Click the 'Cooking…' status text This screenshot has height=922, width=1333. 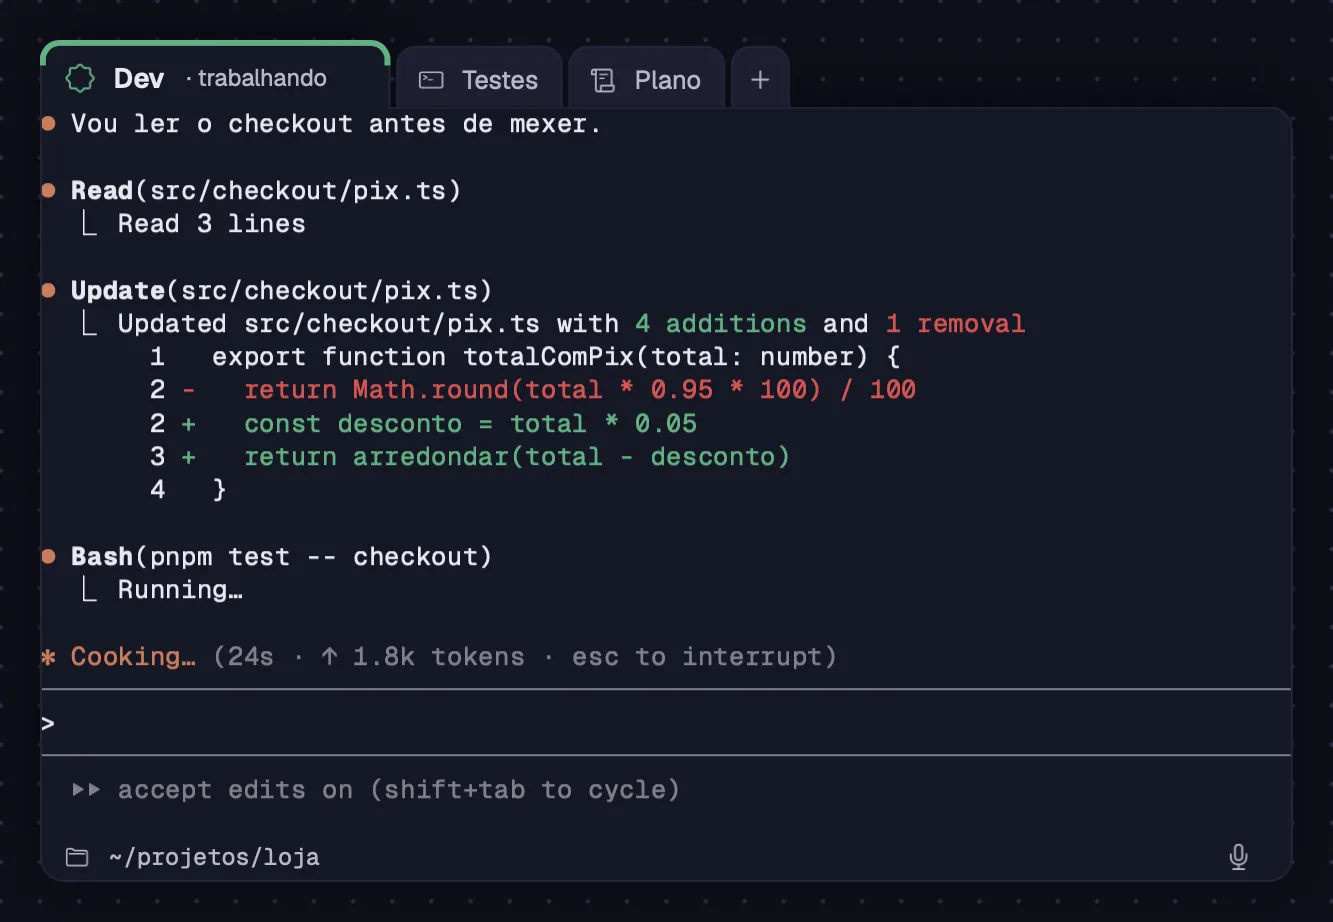tap(133, 656)
